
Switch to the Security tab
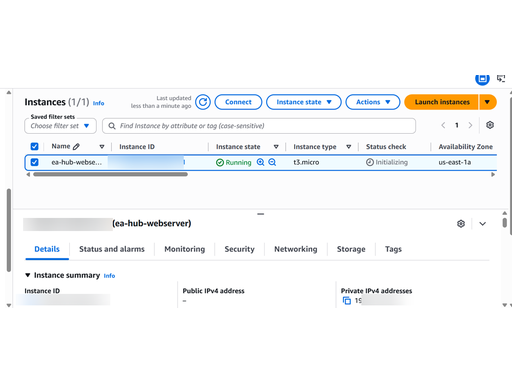[x=239, y=249]
